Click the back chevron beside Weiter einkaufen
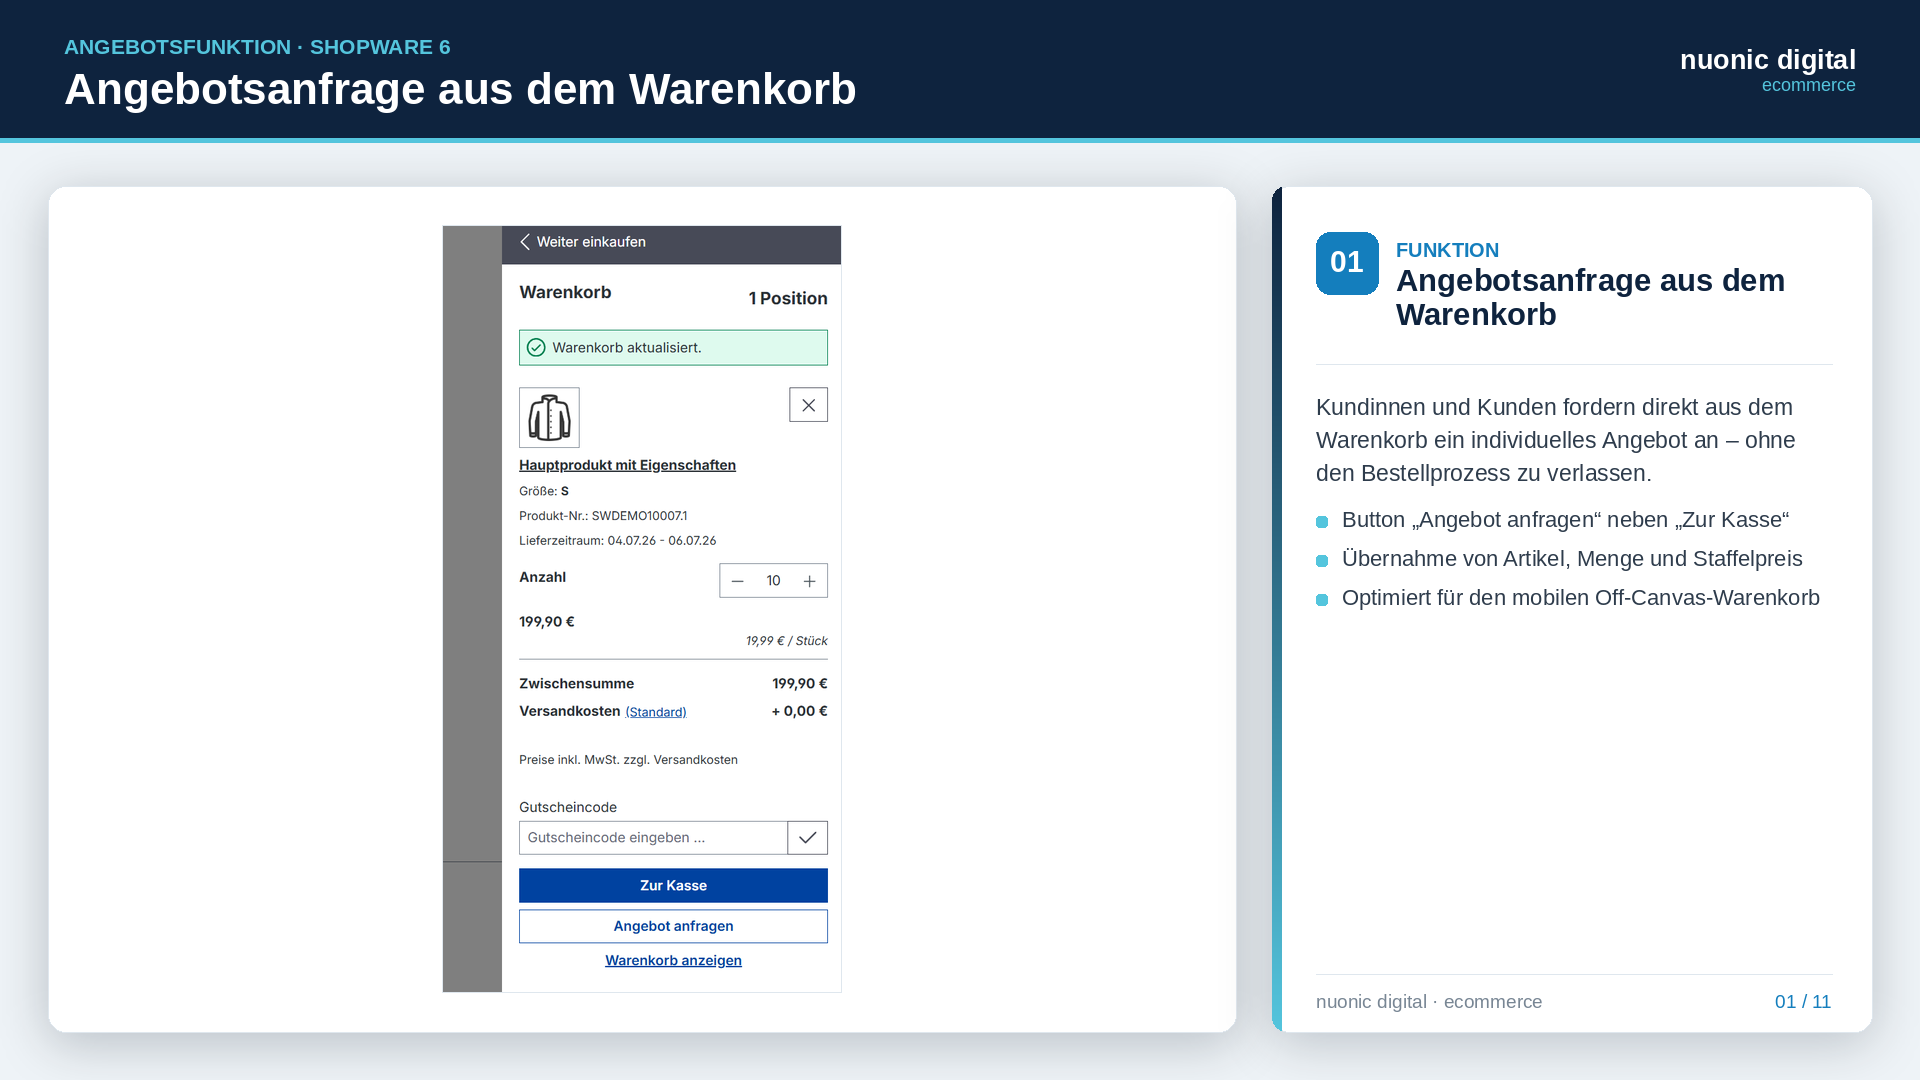1920x1080 pixels. coord(525,242)
